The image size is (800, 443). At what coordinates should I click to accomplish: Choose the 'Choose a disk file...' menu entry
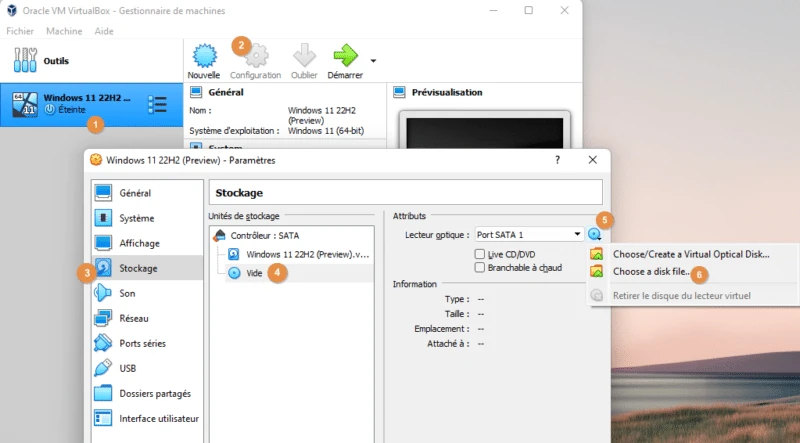pos(650,271)
